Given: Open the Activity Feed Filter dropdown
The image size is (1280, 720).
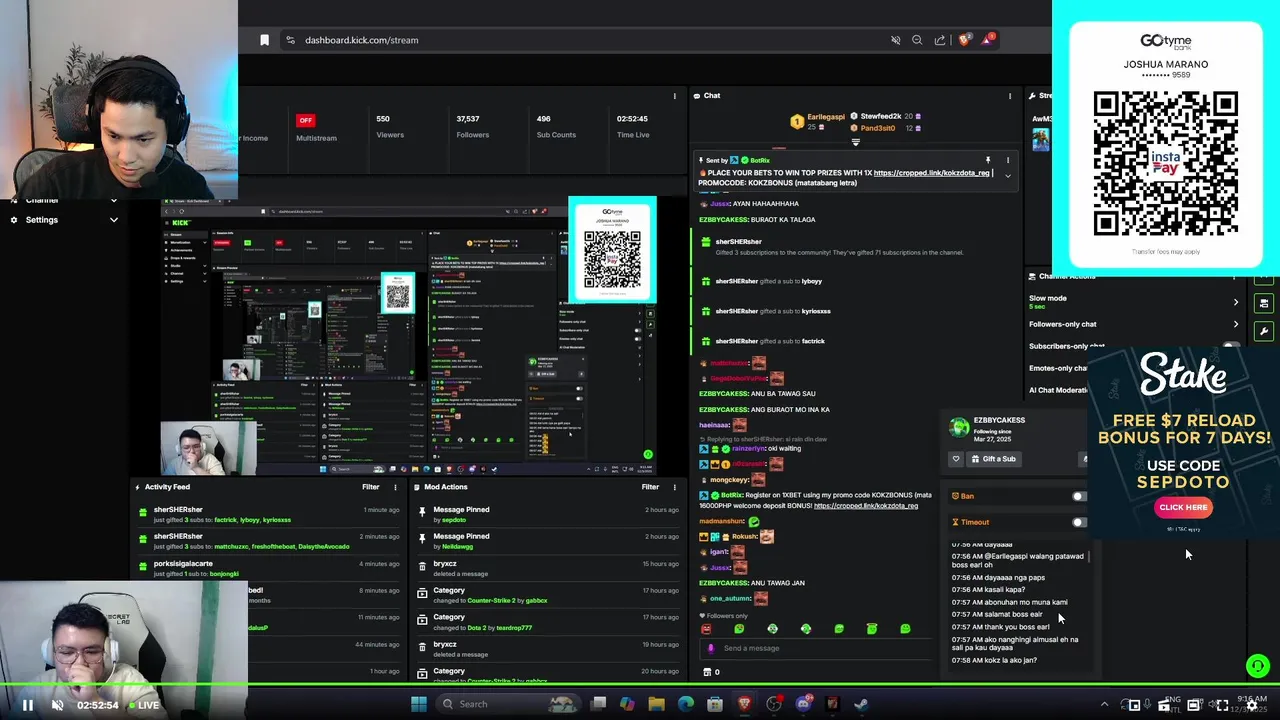Looking at the screenshot, I should coord(370,487).
